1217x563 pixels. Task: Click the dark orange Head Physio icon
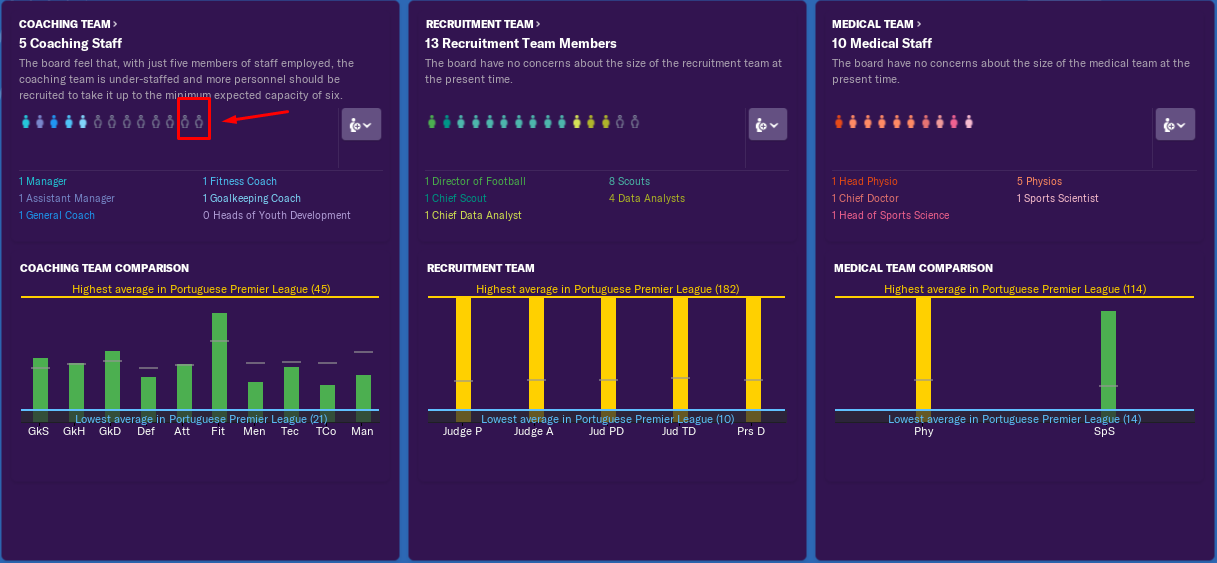coord(839,123)
